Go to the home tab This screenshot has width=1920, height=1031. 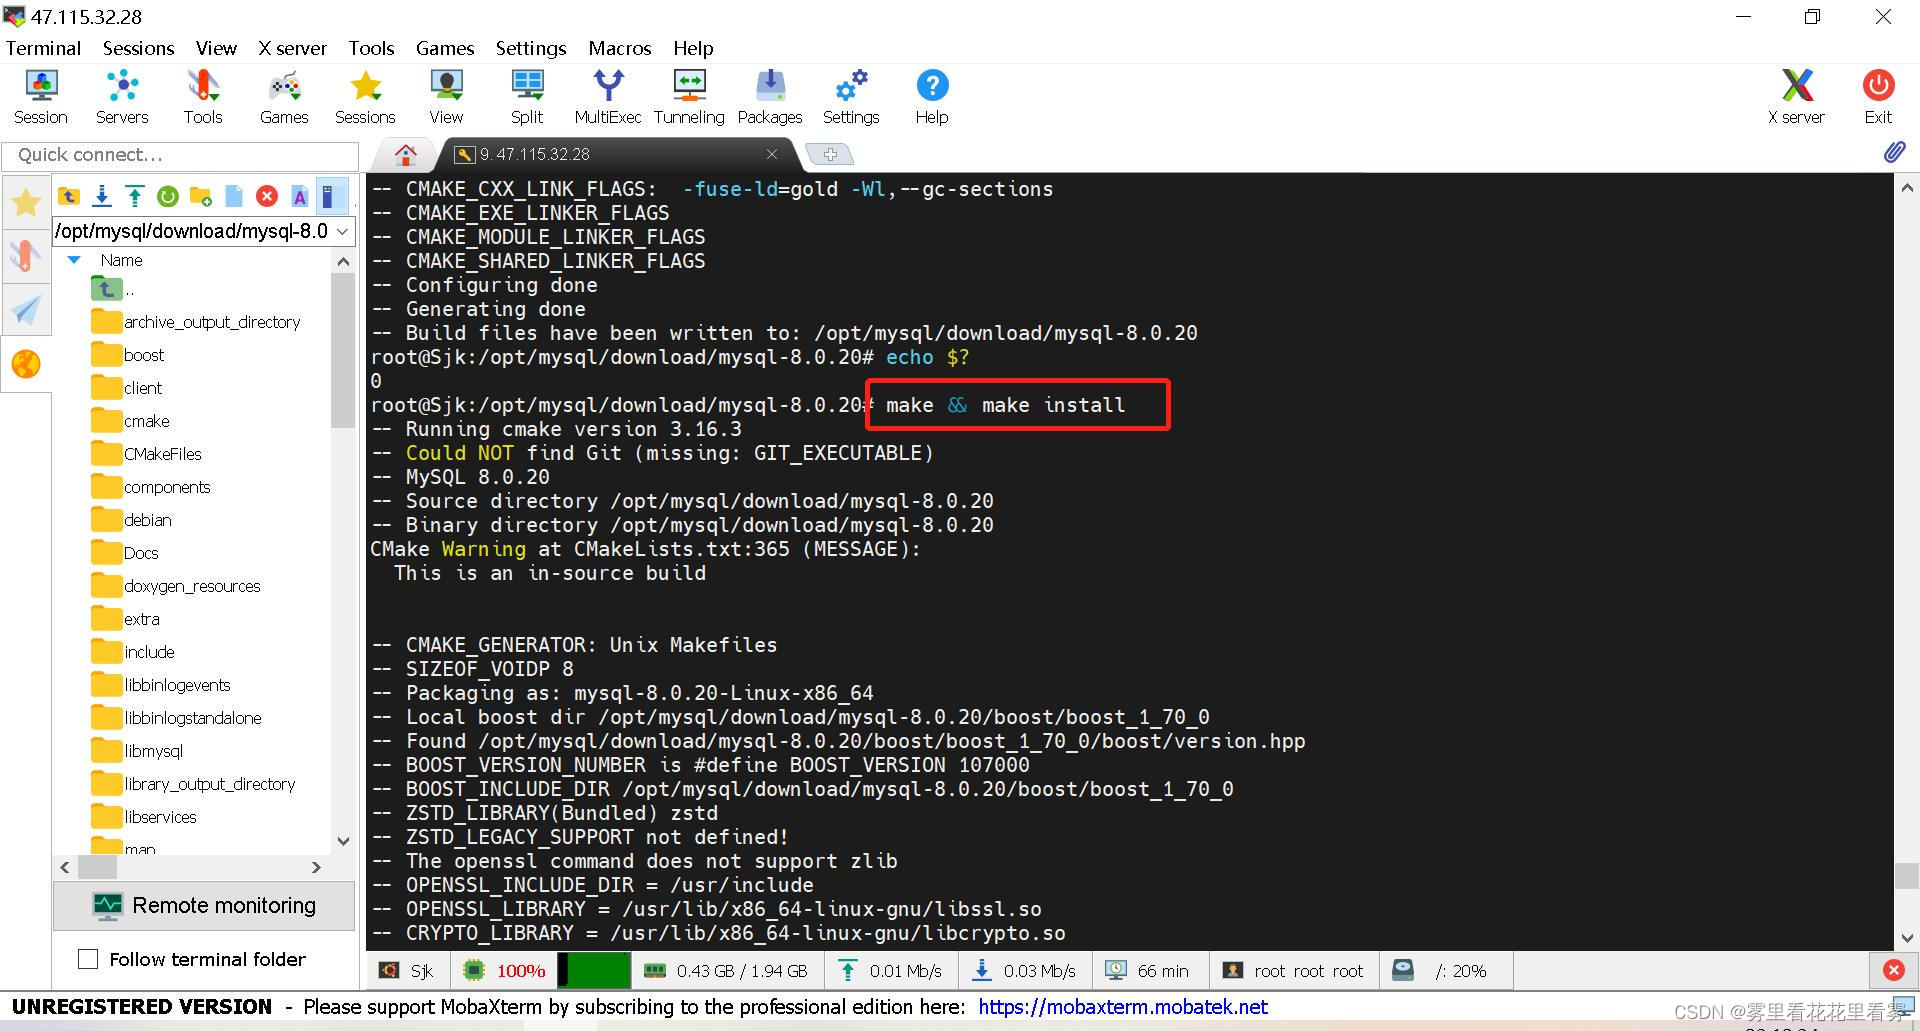tap(405, 154)
